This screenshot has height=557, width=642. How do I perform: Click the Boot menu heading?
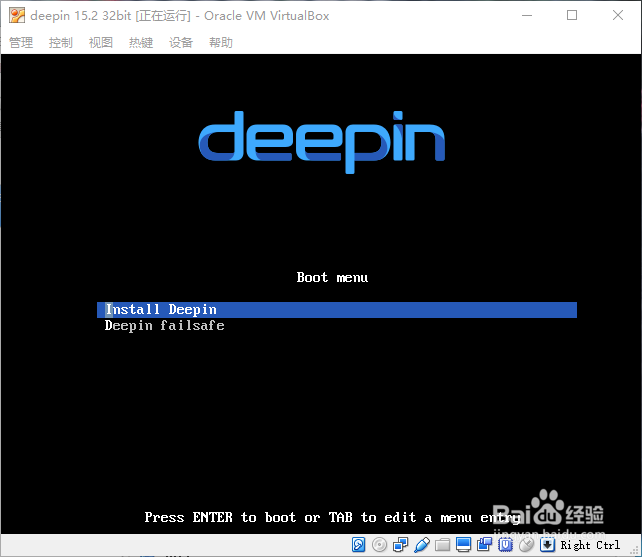[x=332, y=277]
